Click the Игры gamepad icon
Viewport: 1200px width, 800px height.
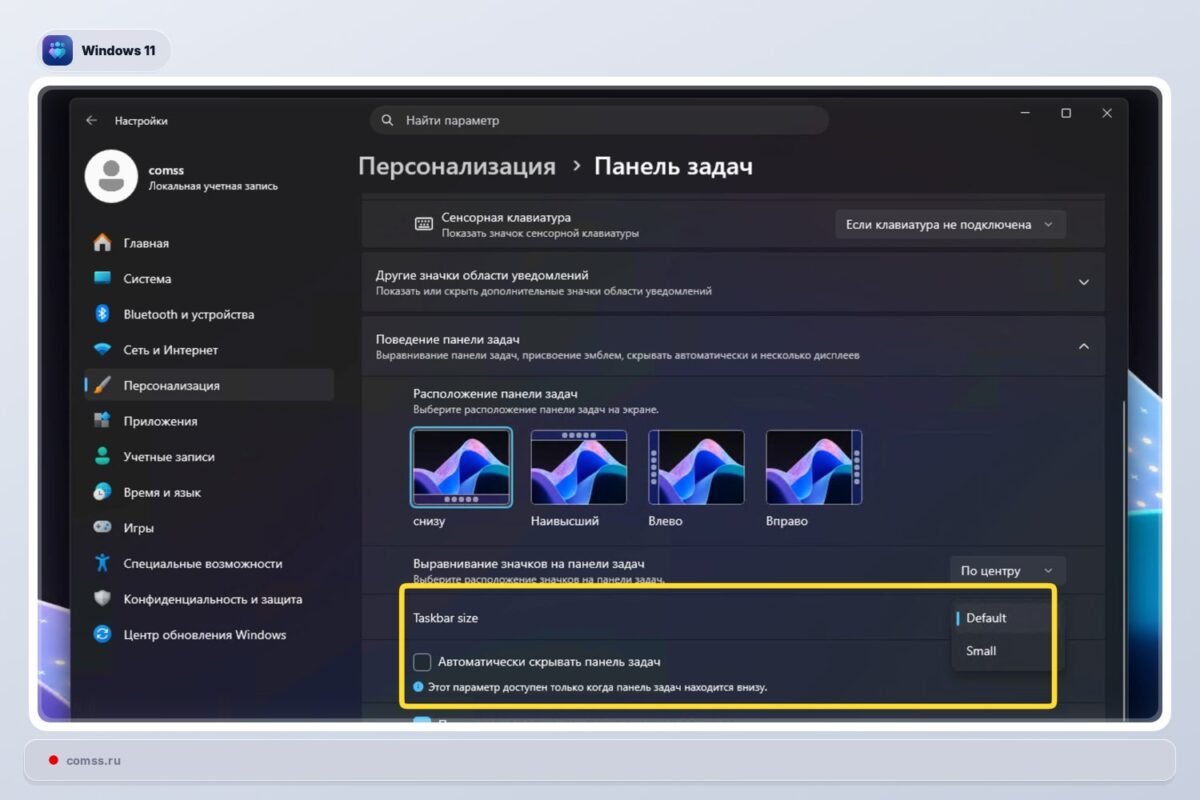point(102,527)
